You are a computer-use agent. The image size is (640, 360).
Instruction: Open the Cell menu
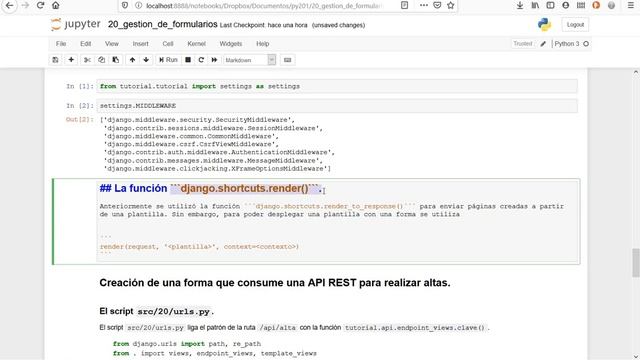pos(168,44)
